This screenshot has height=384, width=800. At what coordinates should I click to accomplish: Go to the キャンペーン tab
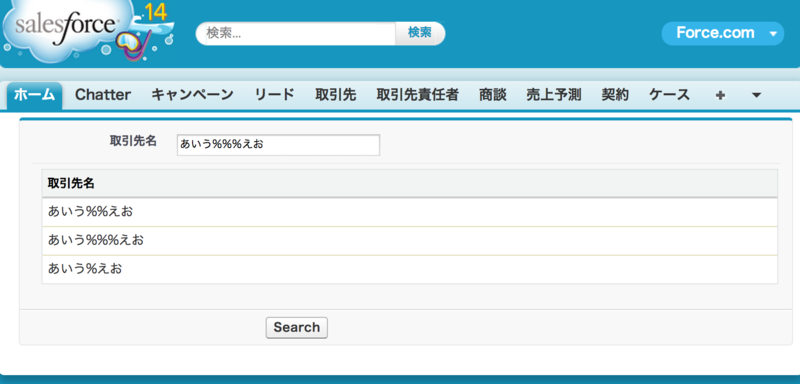[192, 95]
